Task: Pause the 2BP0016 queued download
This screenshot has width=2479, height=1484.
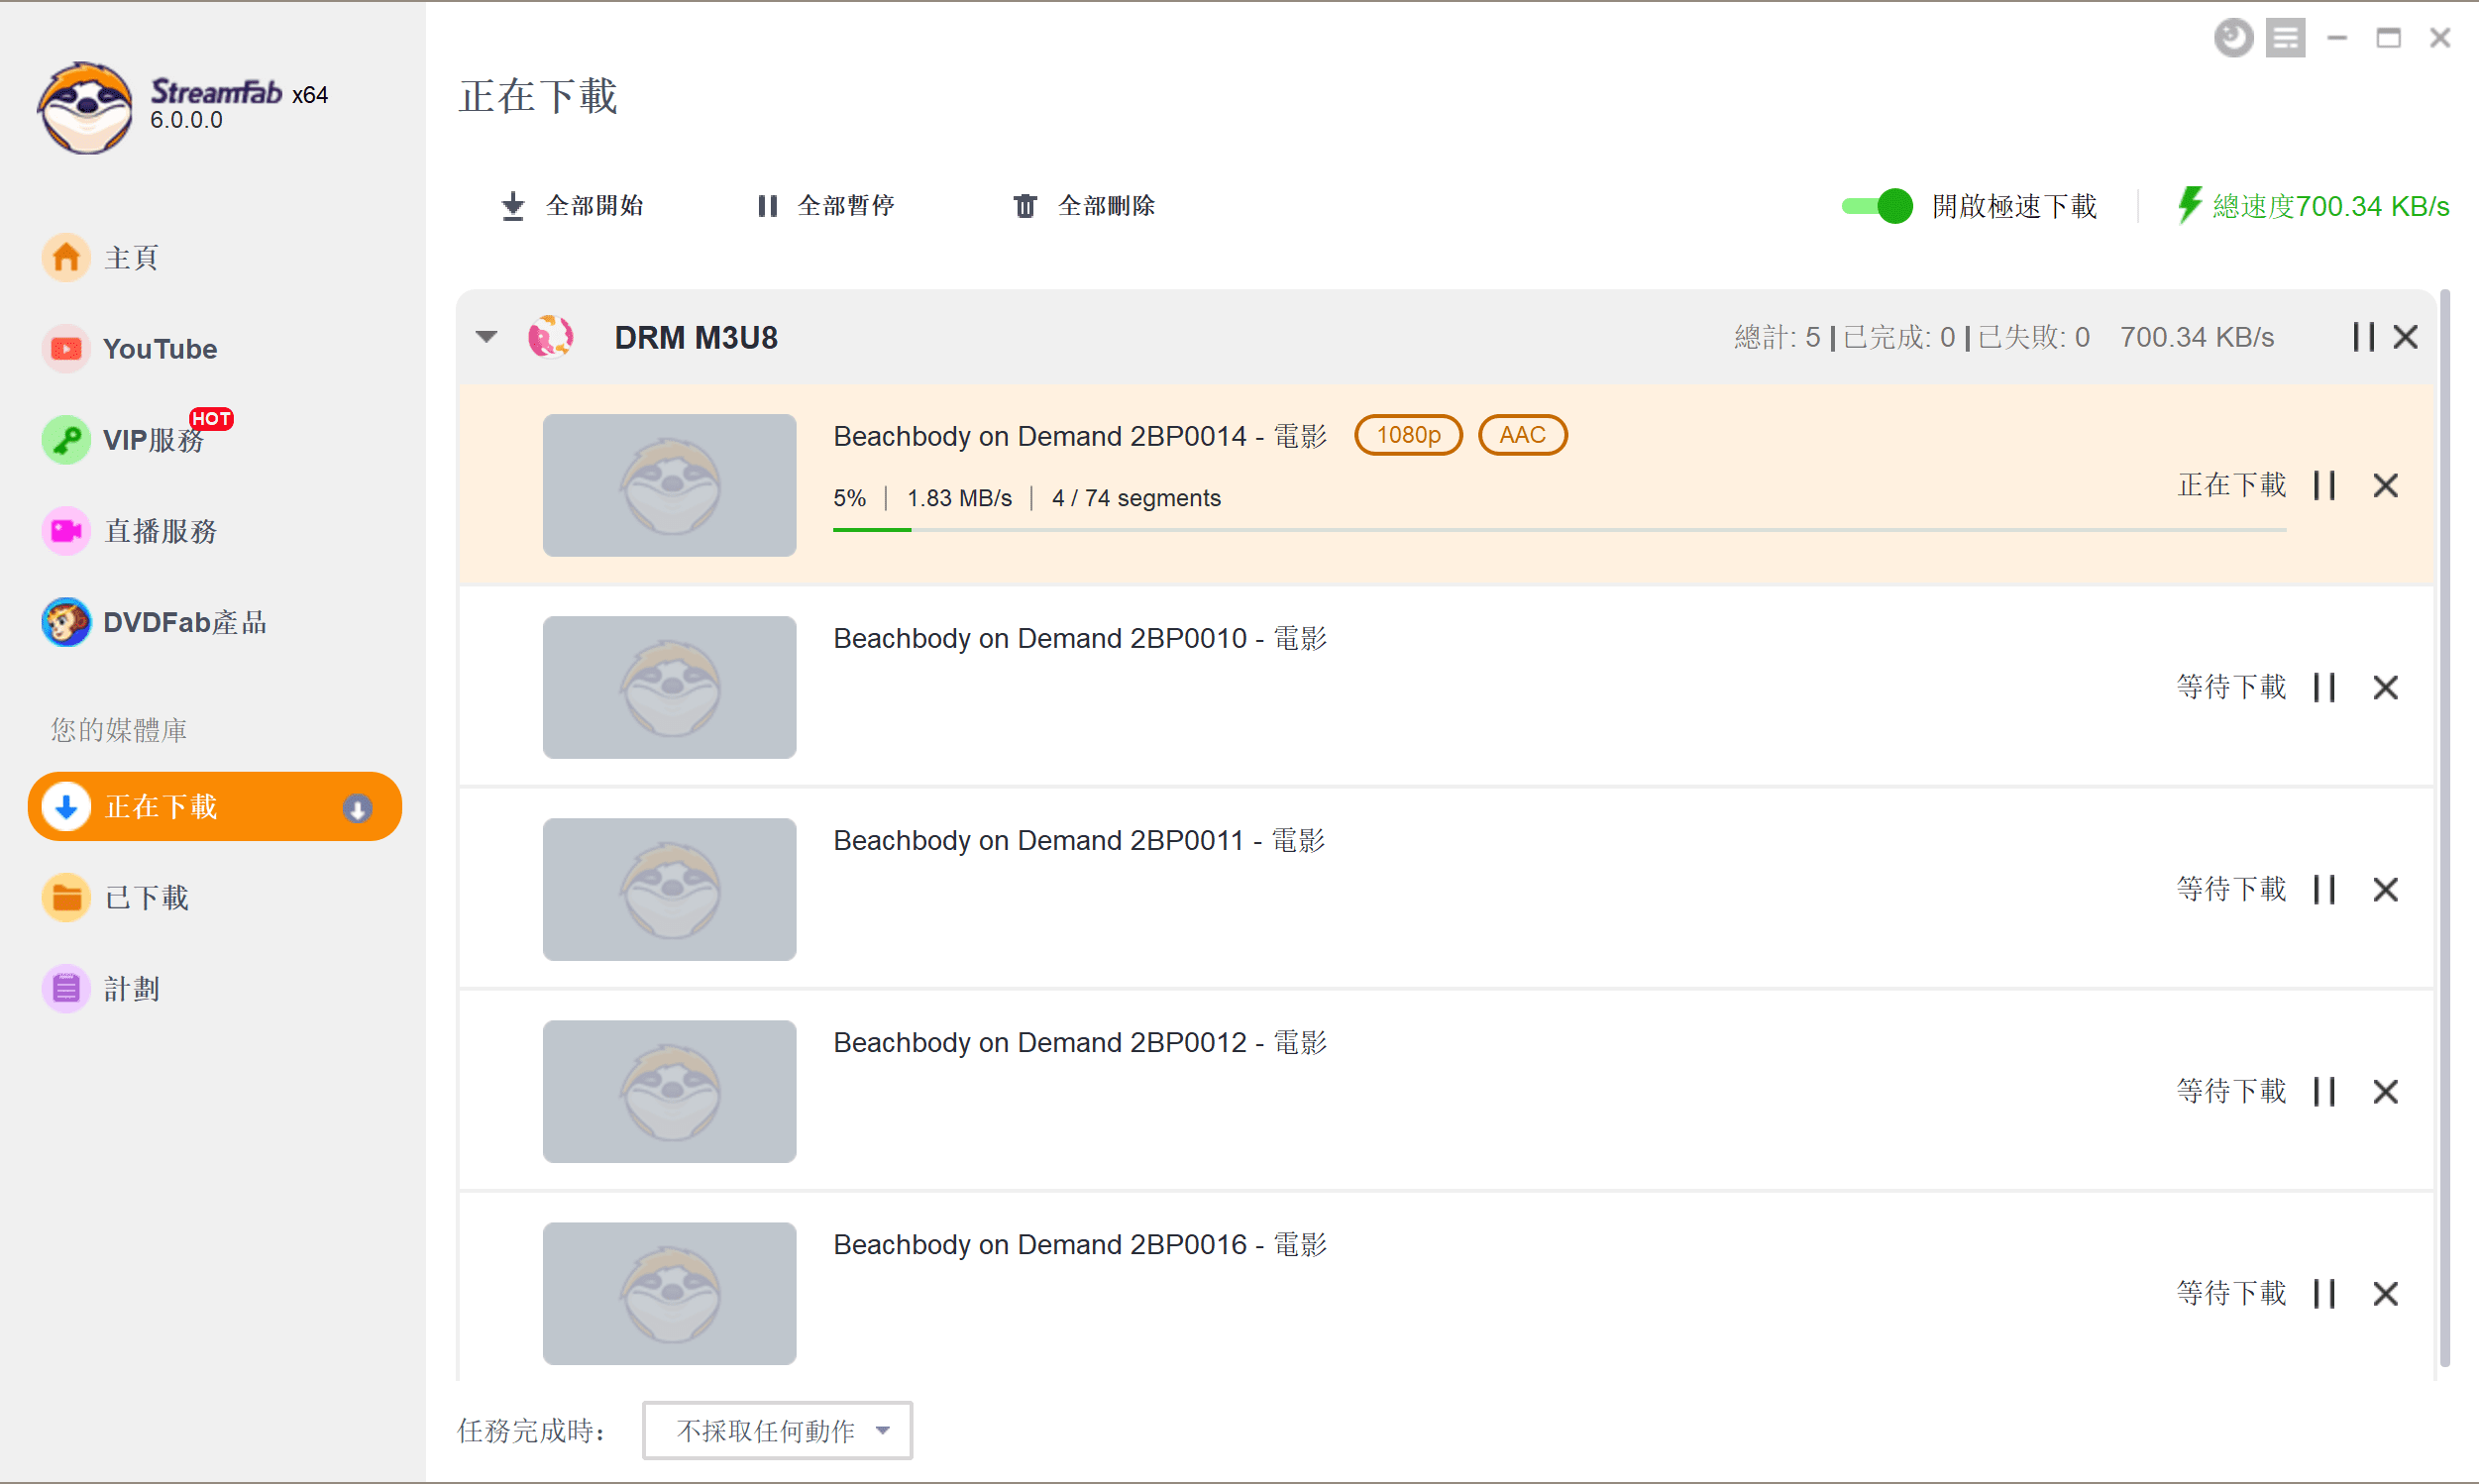Action: [2325, 1293]
